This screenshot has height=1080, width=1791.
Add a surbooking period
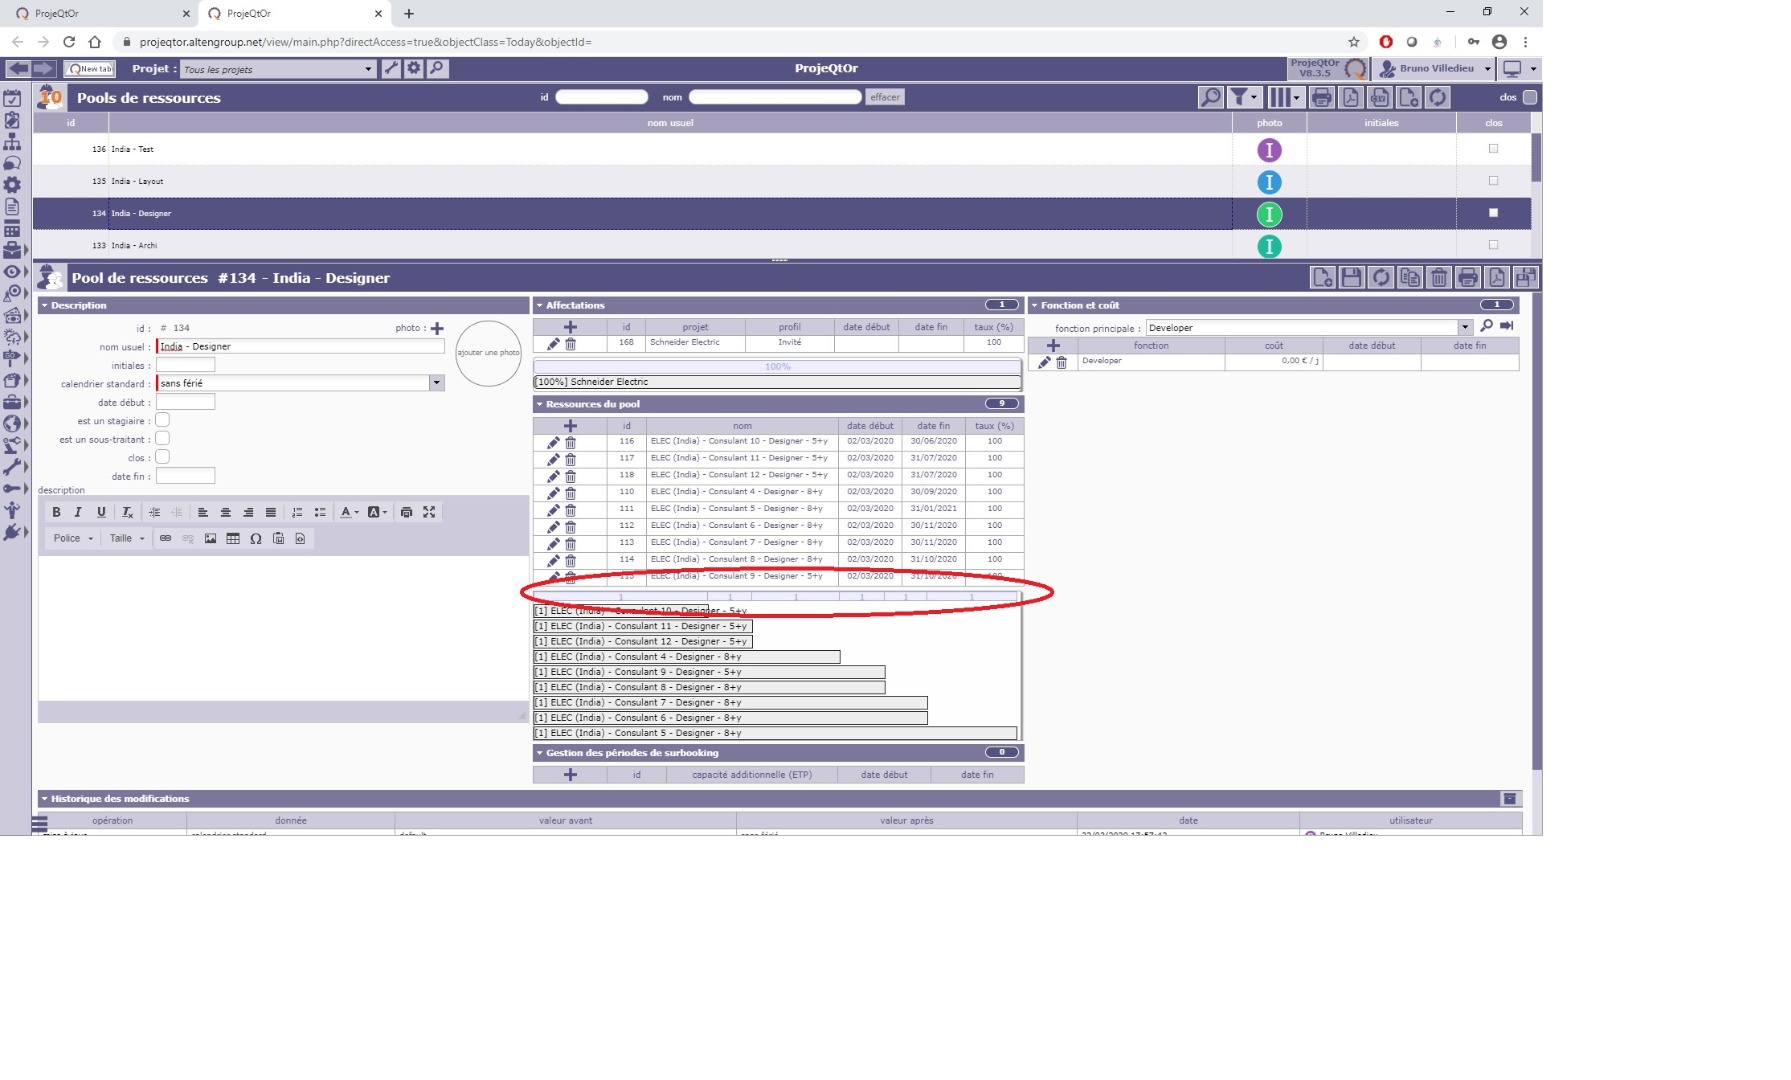(x=570, y=775)
